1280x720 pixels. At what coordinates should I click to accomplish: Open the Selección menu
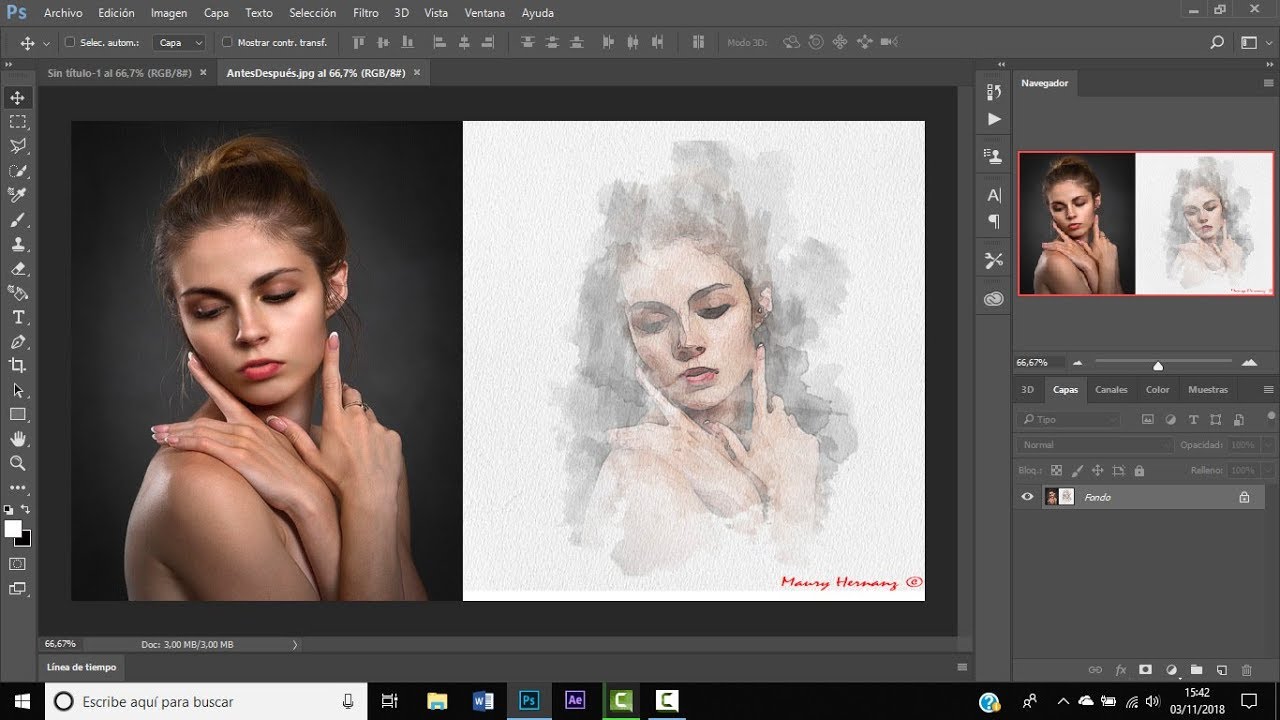(312, 13)
